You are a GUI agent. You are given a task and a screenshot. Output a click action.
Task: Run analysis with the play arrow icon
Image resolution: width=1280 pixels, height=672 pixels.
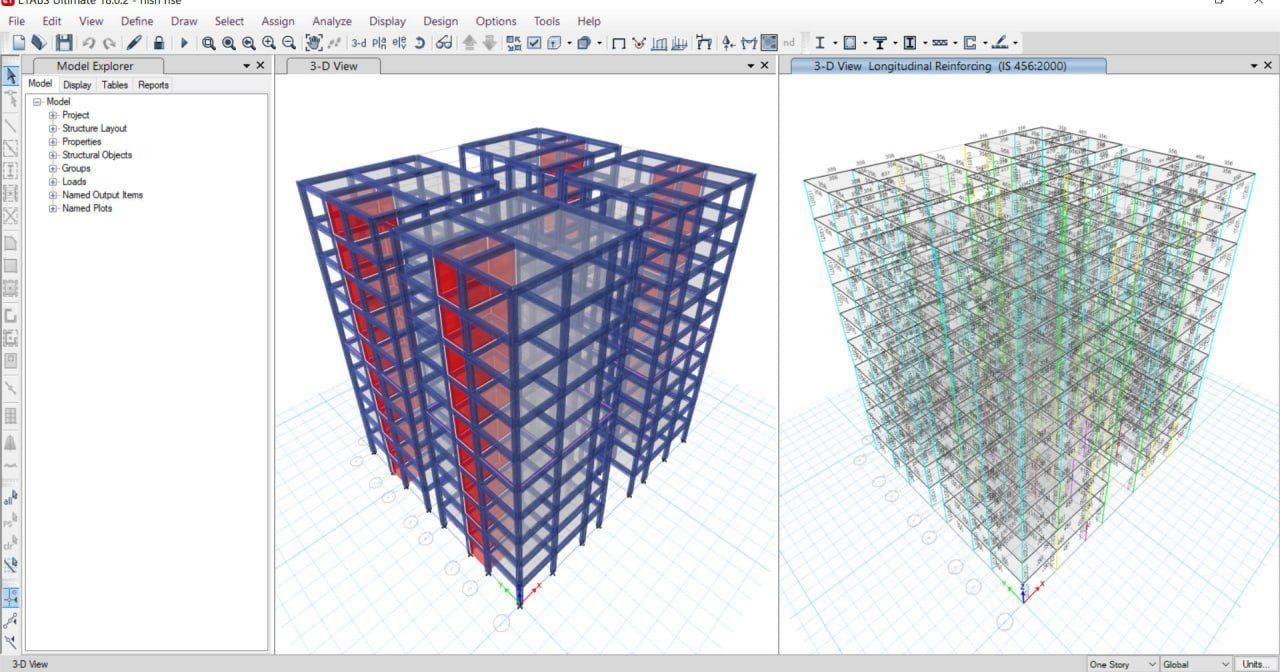pos(184,43)
